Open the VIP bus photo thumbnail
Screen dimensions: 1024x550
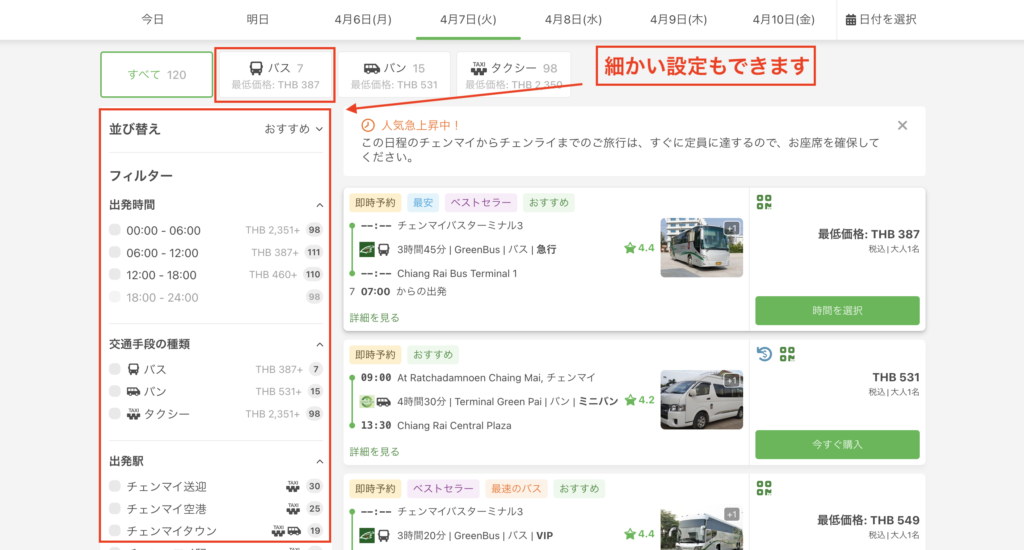point(701,527)
